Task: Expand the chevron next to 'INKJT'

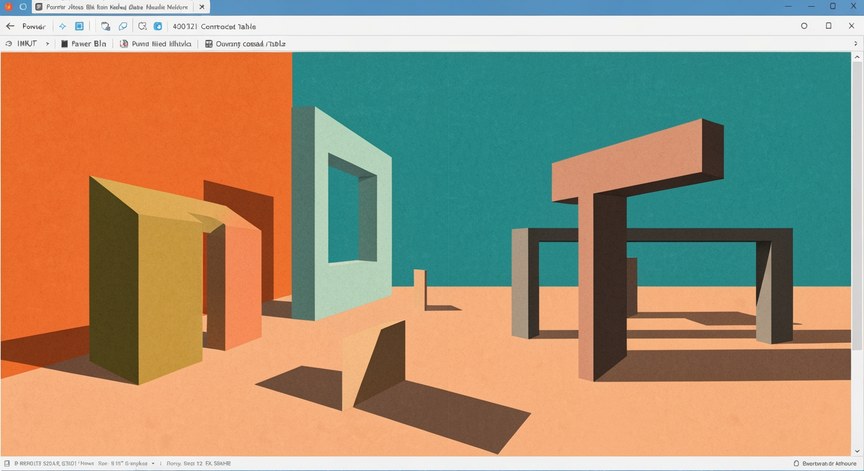Action: point(47,44)
